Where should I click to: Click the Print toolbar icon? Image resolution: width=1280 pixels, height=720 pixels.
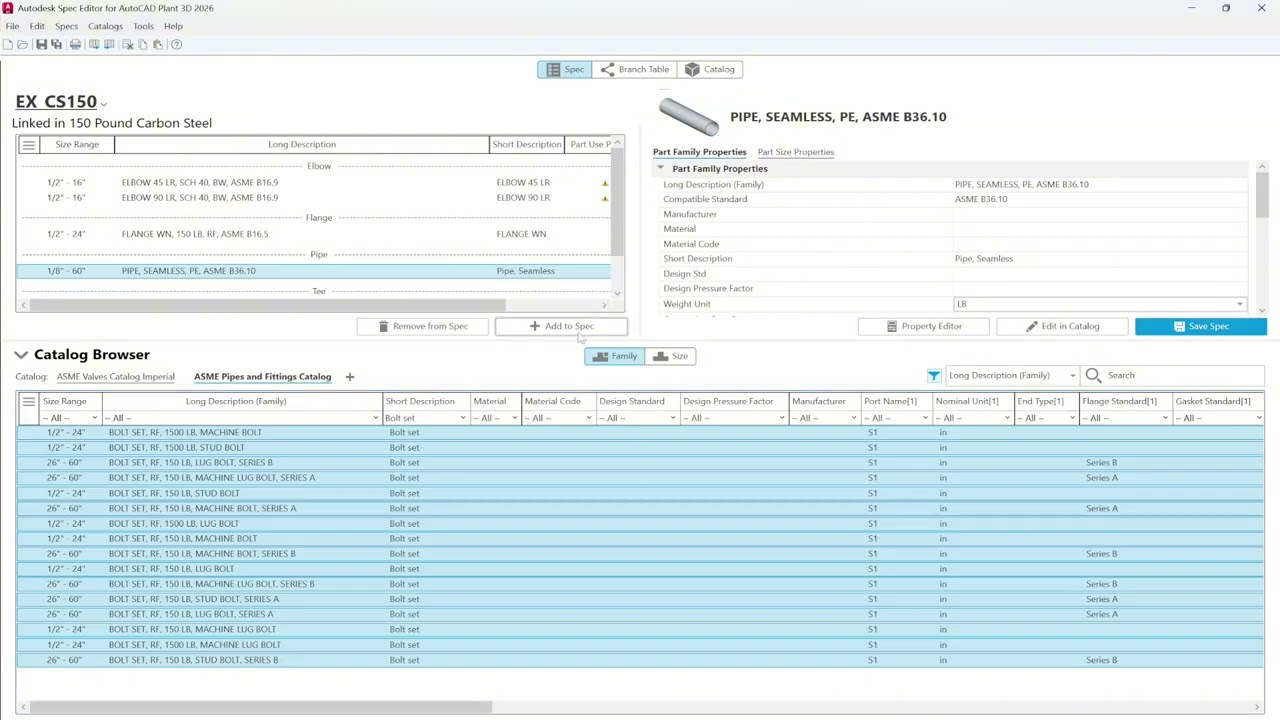(x=75, y=44)
